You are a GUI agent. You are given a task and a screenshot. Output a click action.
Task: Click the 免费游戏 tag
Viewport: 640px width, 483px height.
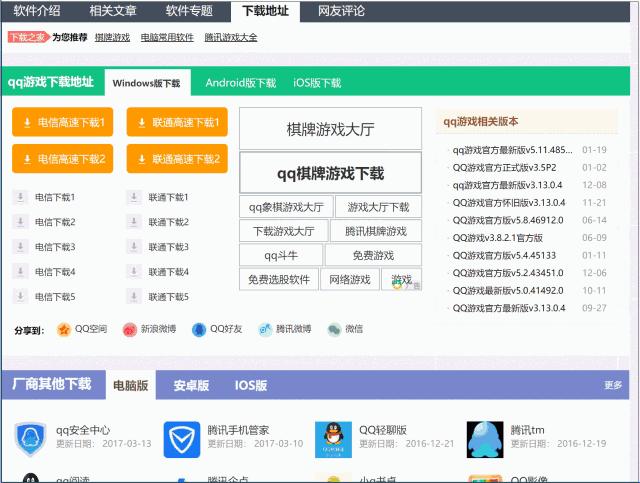point(373,256)
